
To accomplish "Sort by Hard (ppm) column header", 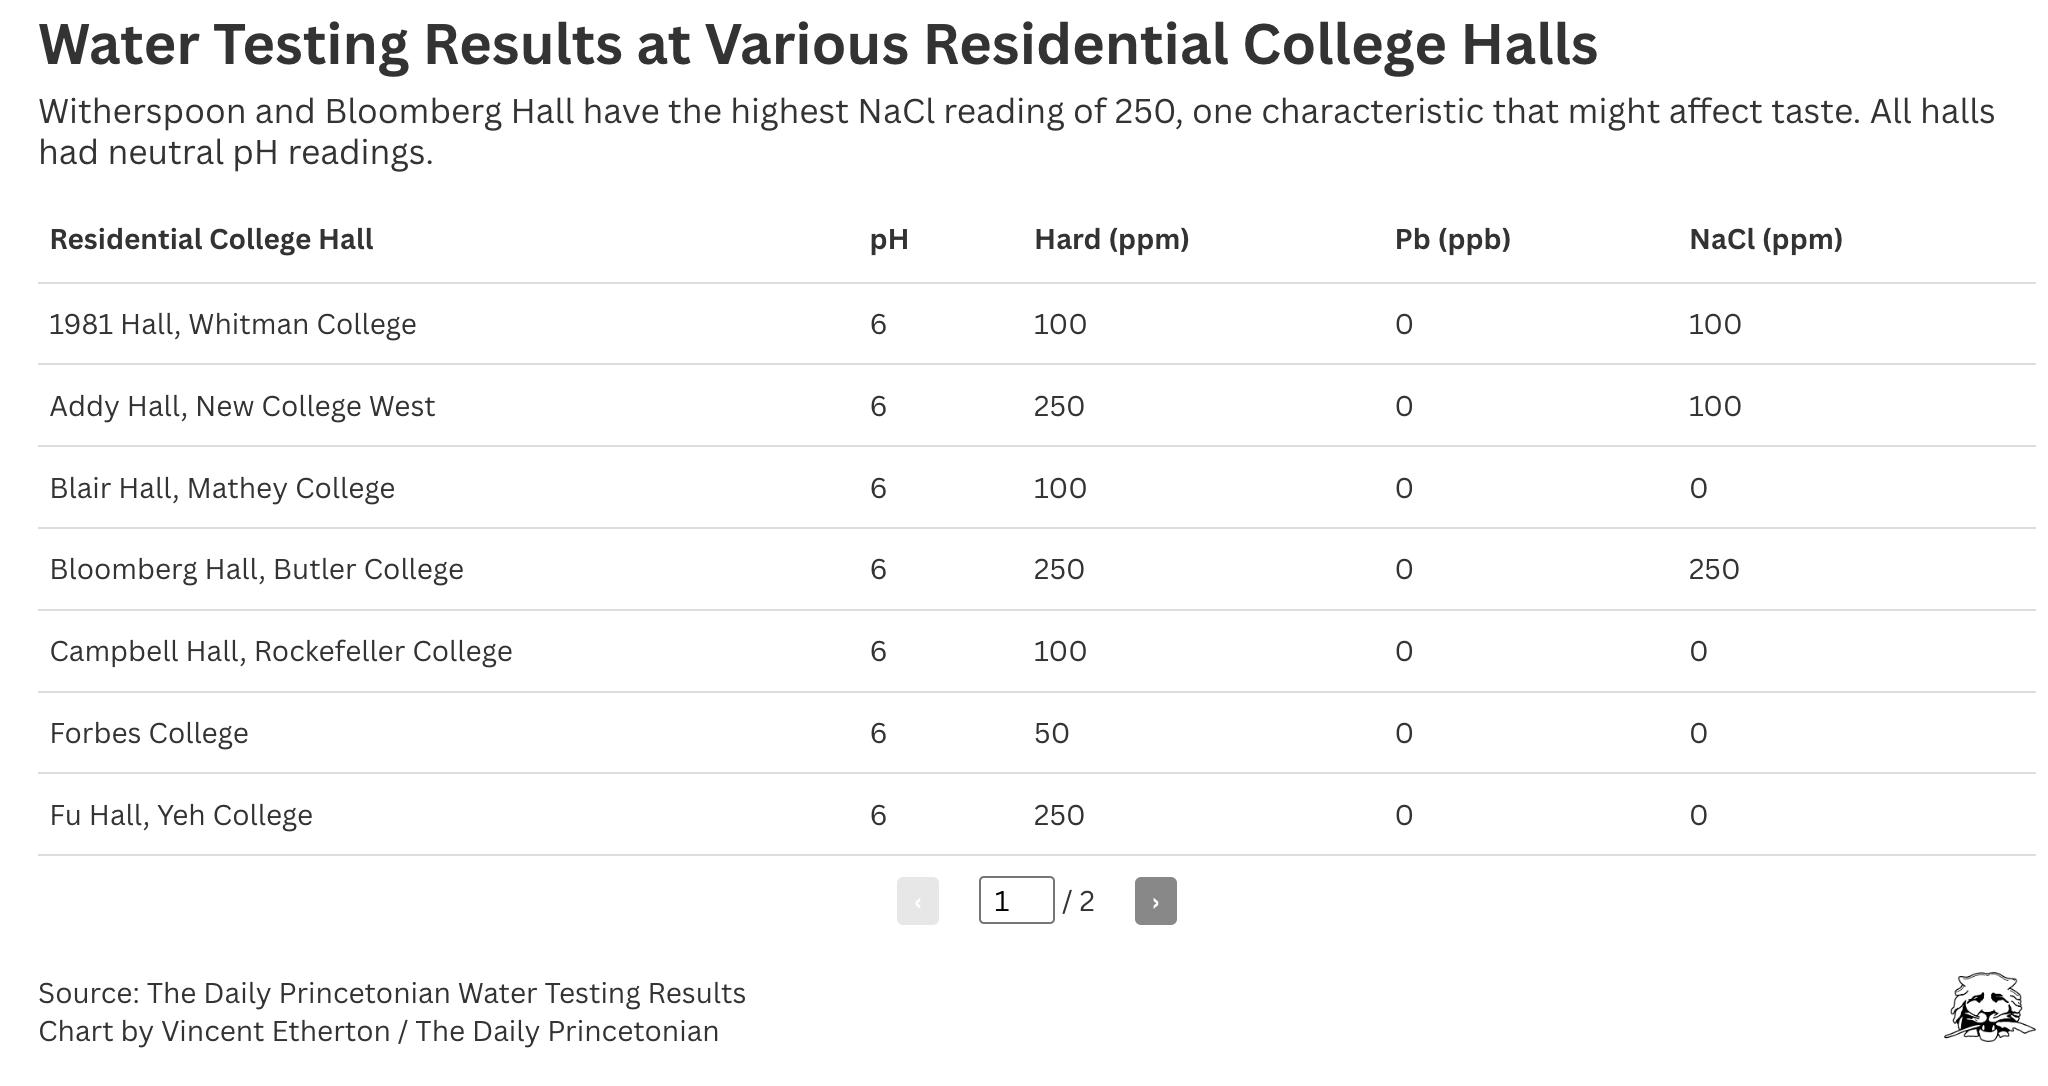I will (x=1111, y=240).
